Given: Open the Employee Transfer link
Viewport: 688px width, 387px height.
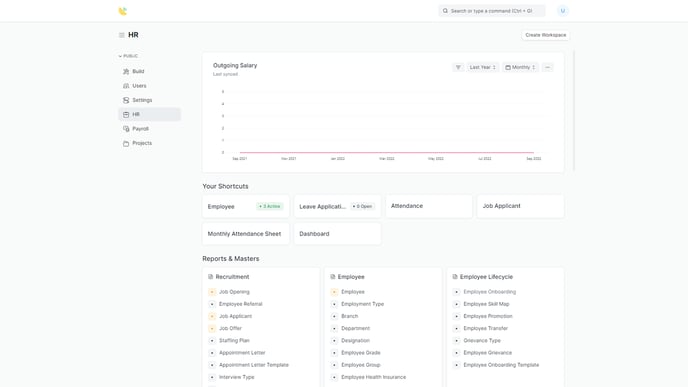Looking at the screenshot, I should 485,328.
